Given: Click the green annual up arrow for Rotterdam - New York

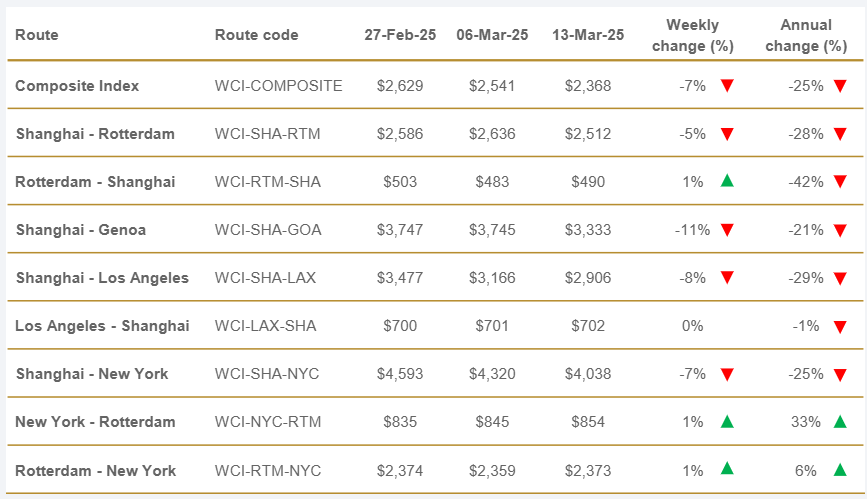Looking at the screenshot, I should [840, 469].
